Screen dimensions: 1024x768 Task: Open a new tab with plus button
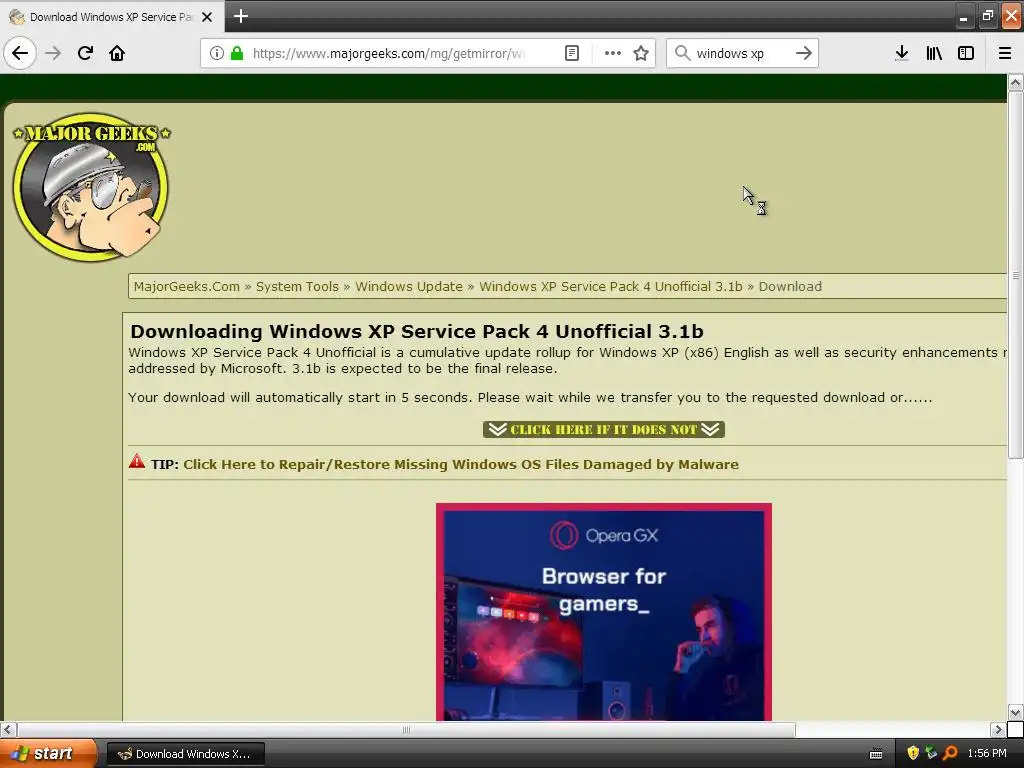pos(240,16)
